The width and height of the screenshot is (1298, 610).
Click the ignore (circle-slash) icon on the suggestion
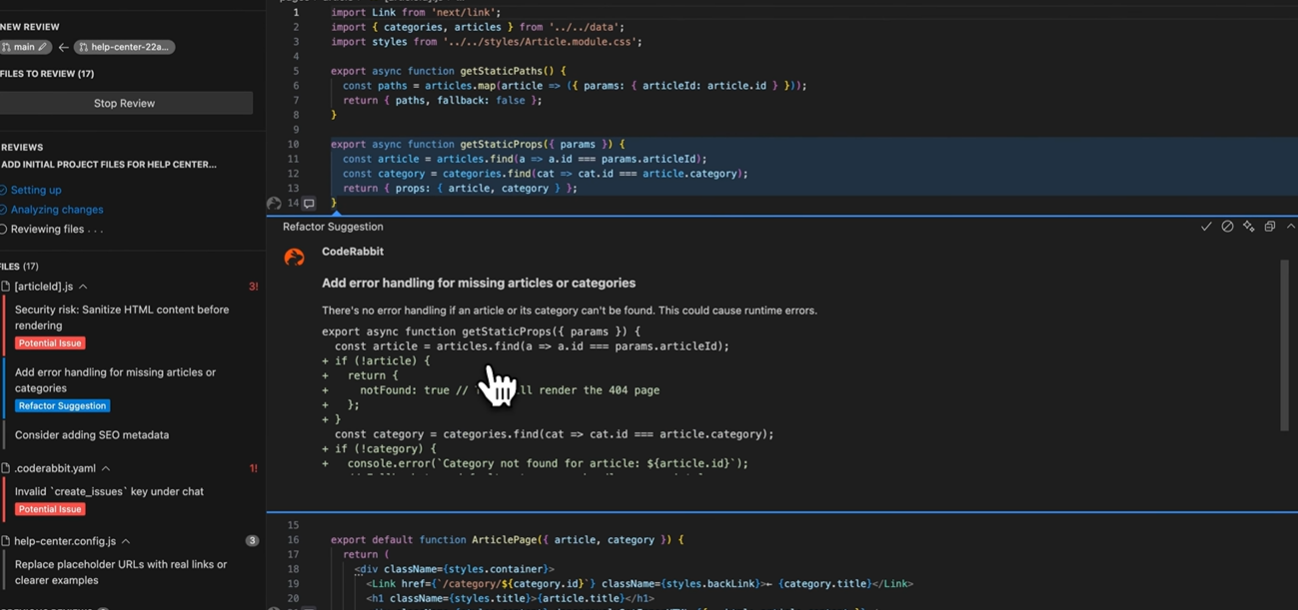[x=1227, y=227]
